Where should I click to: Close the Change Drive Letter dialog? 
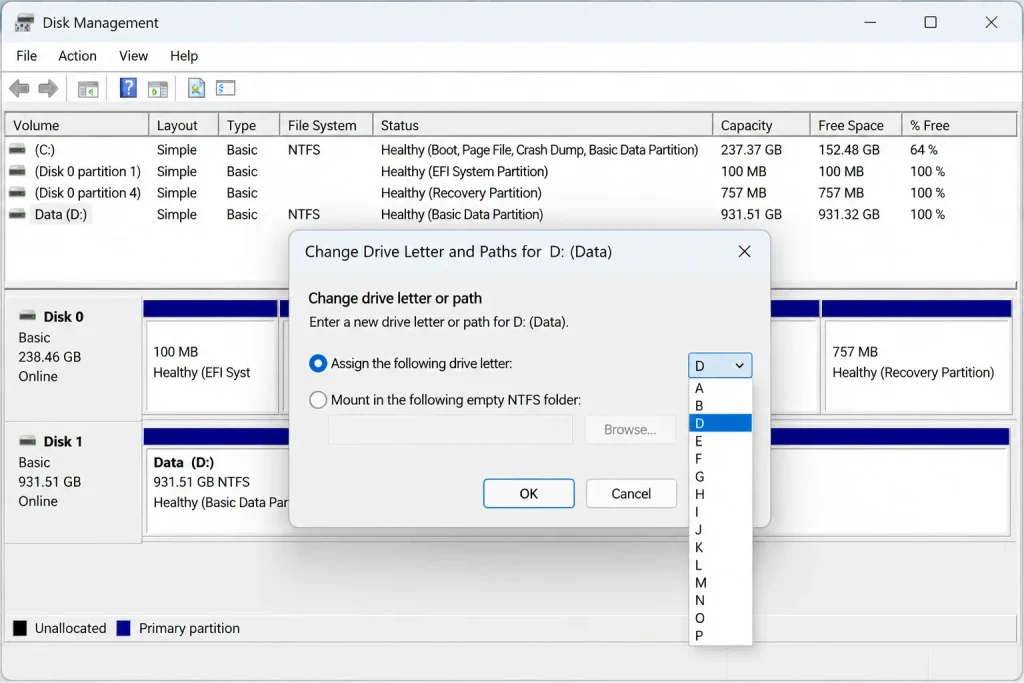pyautogui.click(x=744, y=251)
